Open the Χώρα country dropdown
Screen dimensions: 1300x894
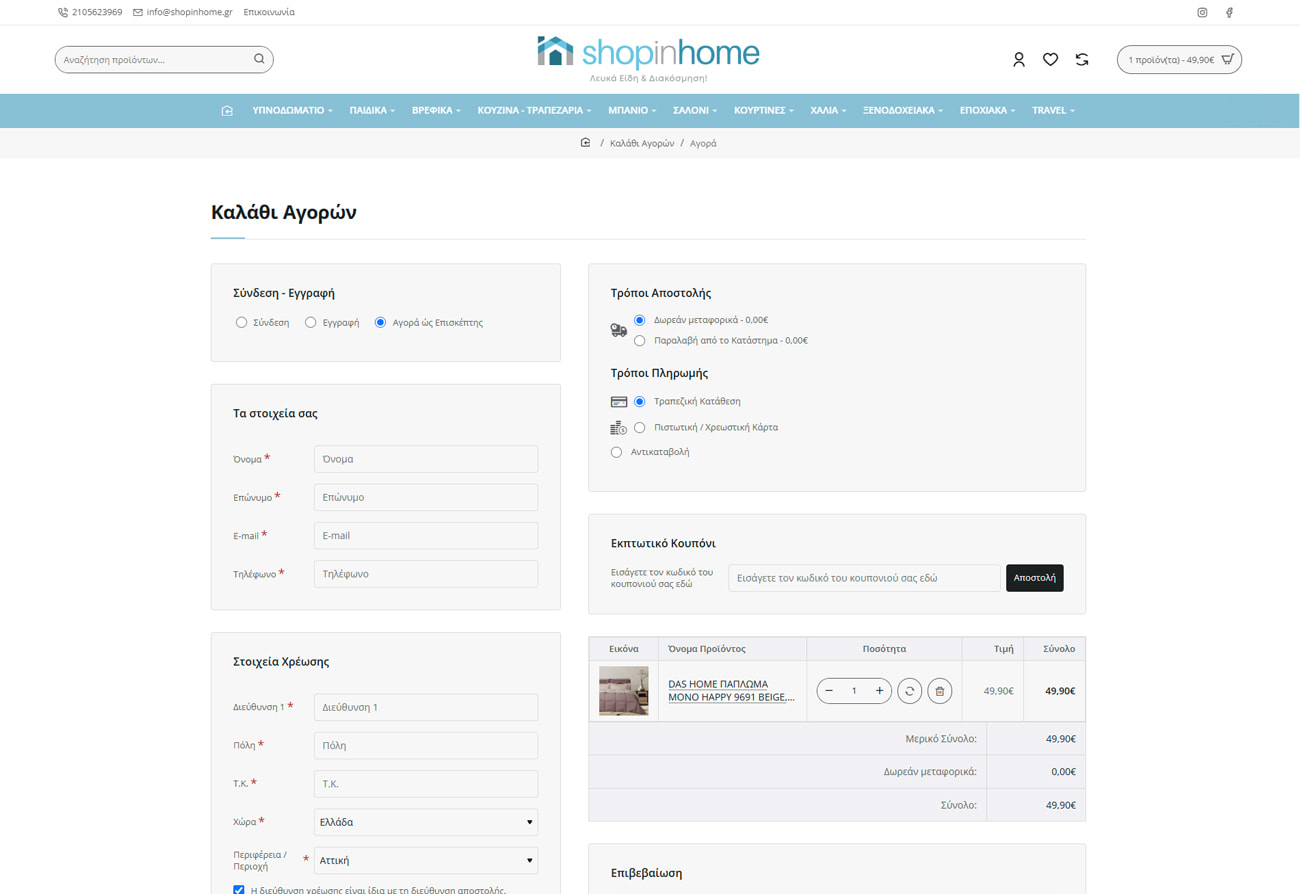click(x=425, y=822)
